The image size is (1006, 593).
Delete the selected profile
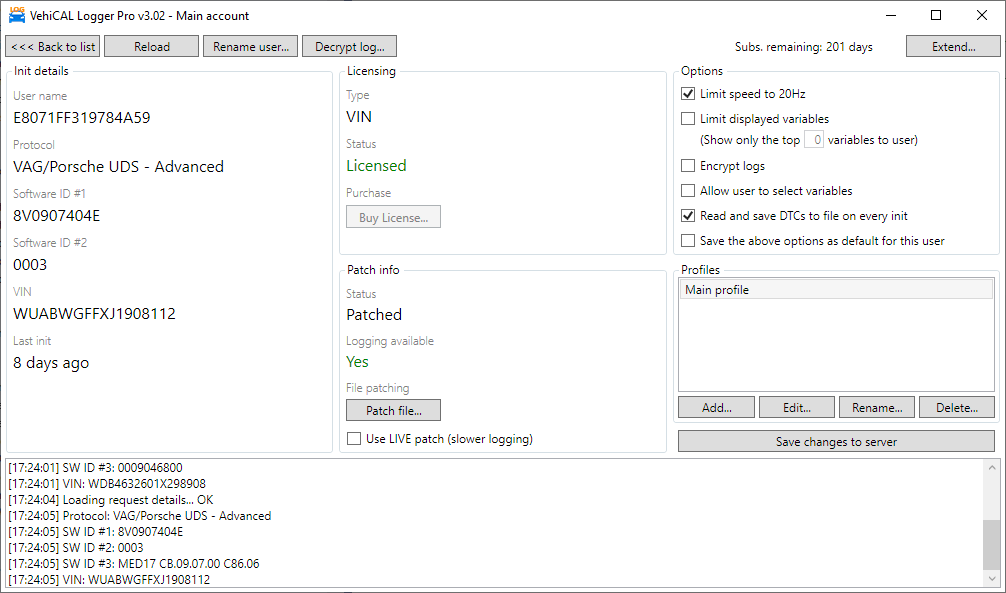click(x=957, y=408)
